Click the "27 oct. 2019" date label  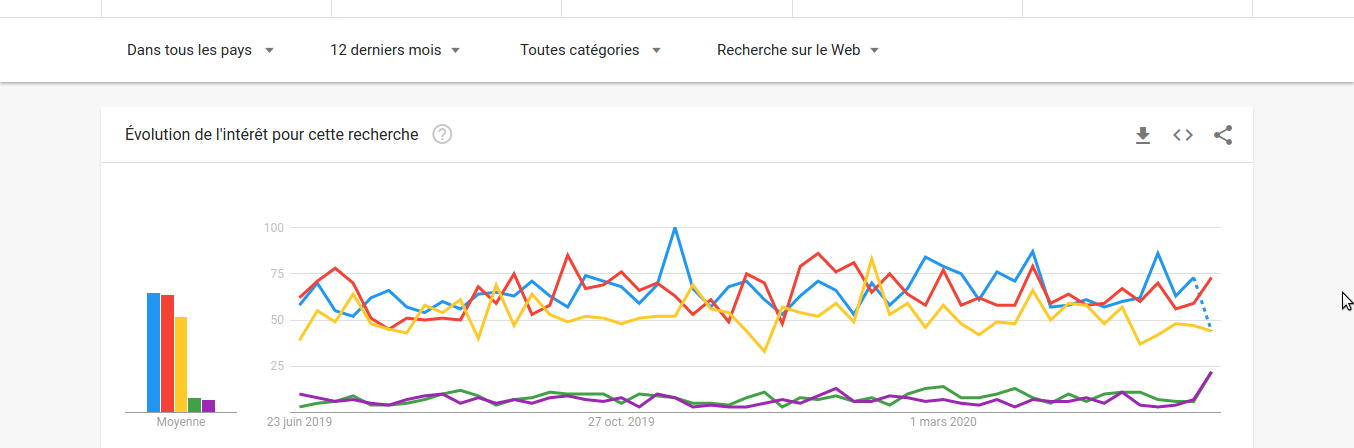click(621, 422)
